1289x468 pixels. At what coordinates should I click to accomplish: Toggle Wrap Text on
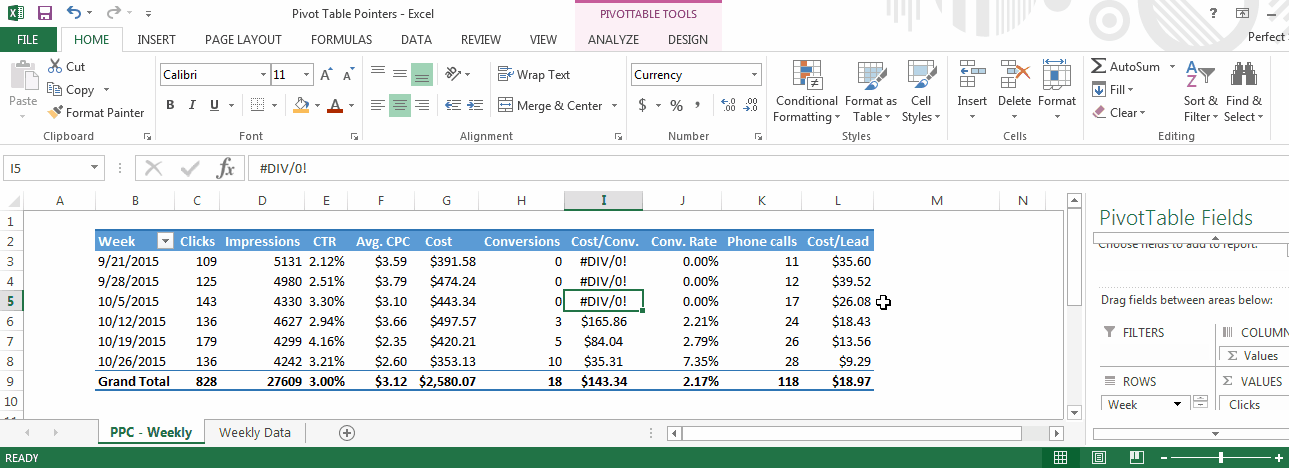534,74
